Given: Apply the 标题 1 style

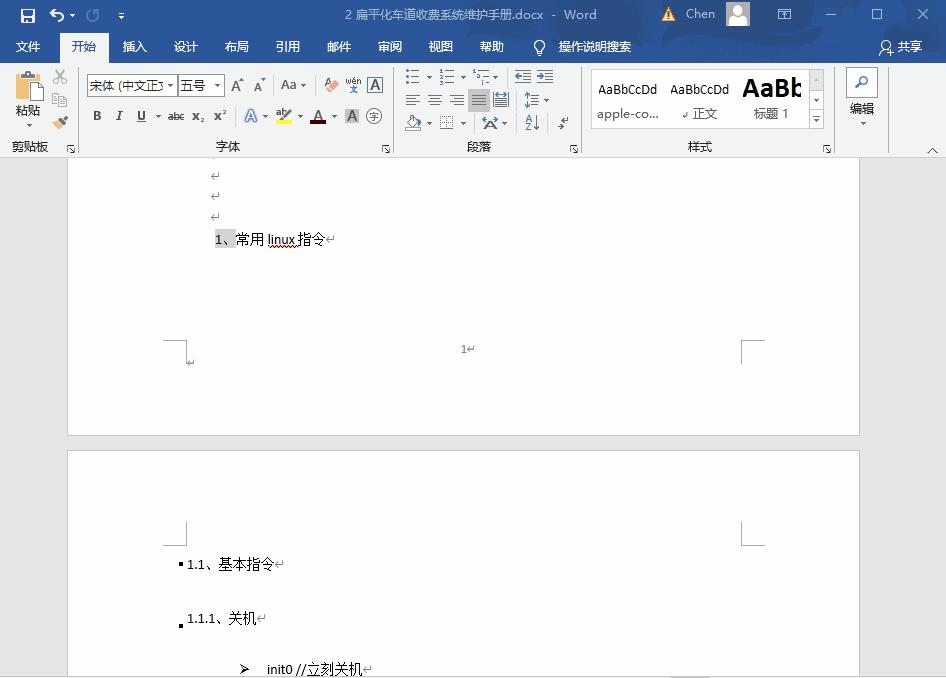Looking at the screenshot, I should click(x=770, y=99).
